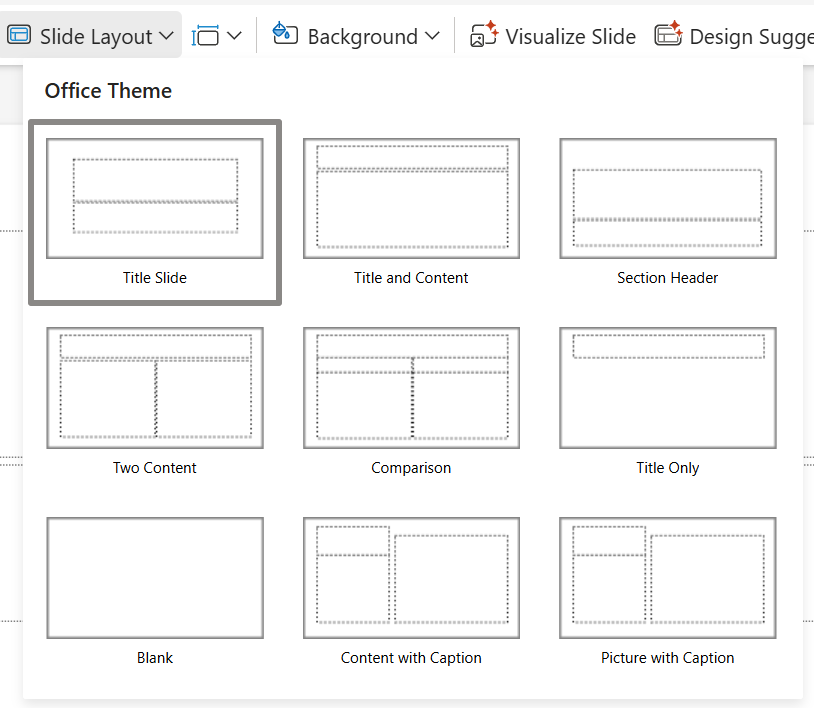Image resolution: width=814 pixels, height=708 pixels.
Task: Pick Picture with Caption layout thumbnail
Action: click(x=668, y=578)
